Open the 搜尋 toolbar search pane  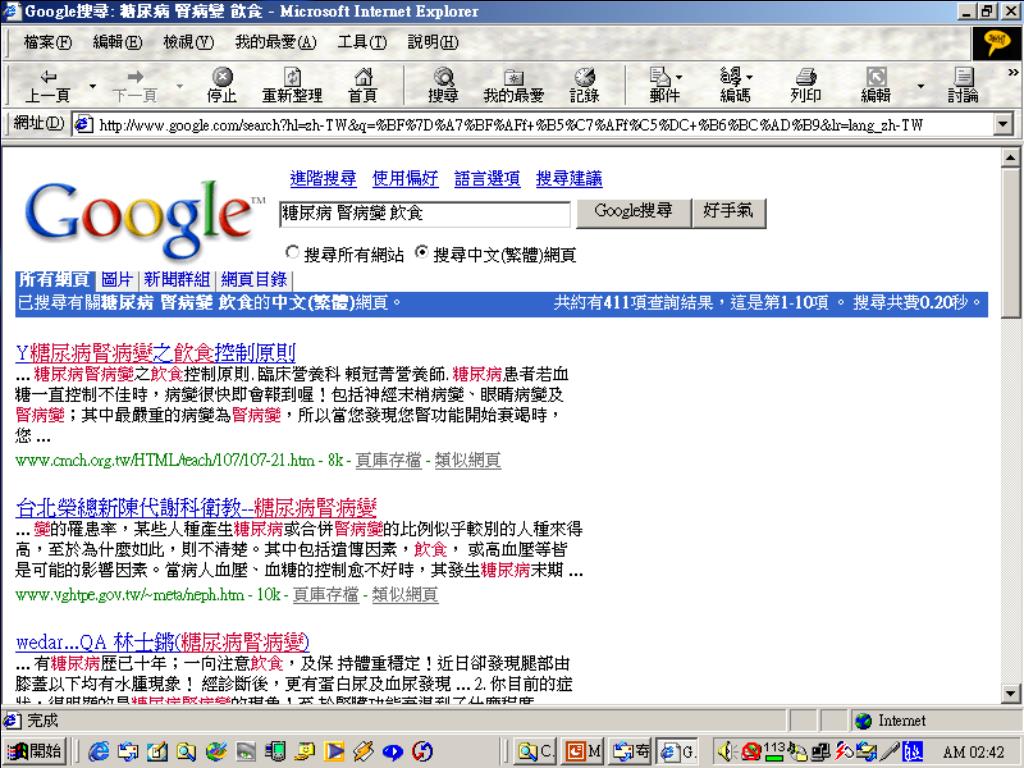pyautogui.click(x=443, y=86)
